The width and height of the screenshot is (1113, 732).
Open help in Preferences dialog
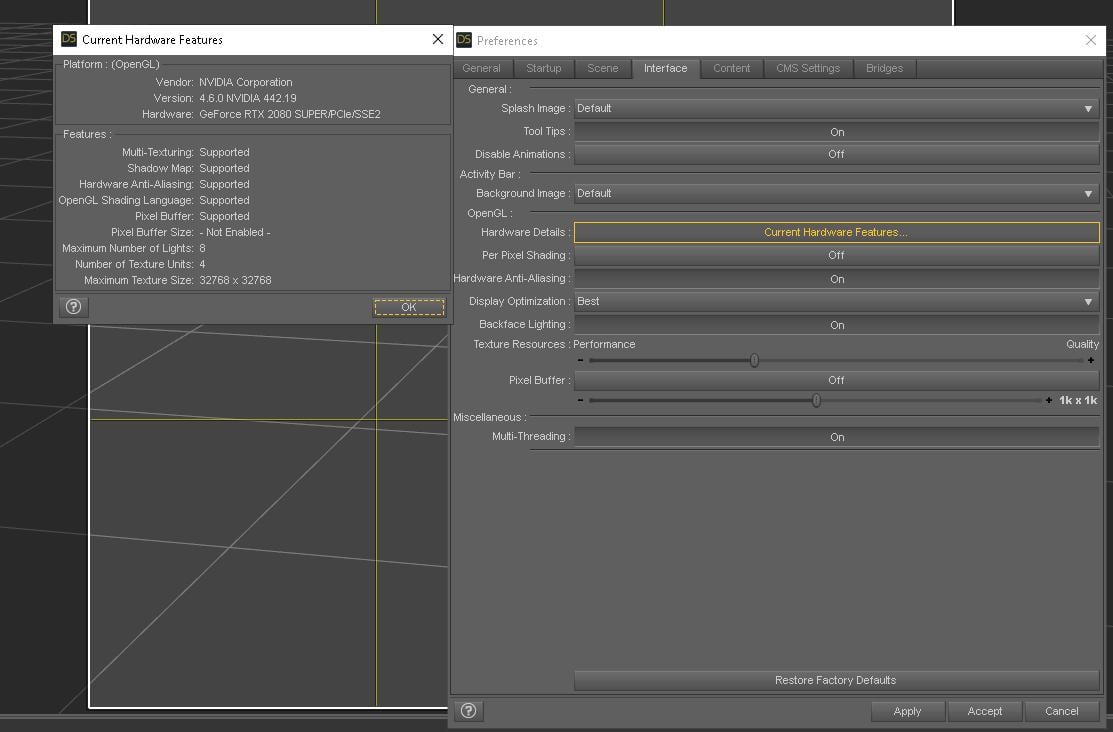tap(468, 711)
